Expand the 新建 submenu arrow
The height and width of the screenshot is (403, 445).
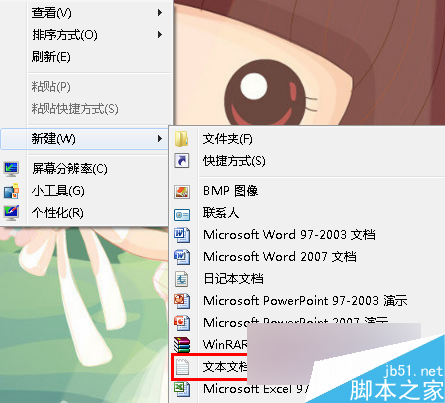click(160, 139)
